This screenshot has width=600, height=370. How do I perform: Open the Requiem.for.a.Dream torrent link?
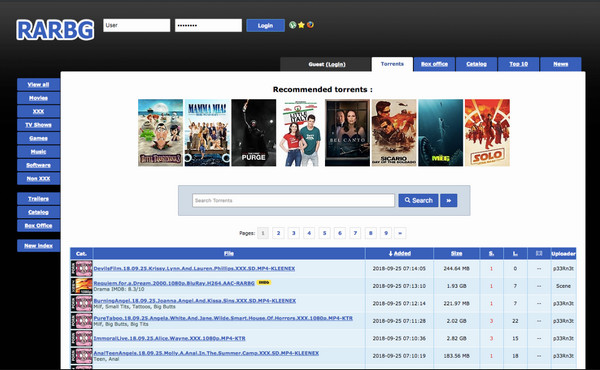click(x=174, y=283)
